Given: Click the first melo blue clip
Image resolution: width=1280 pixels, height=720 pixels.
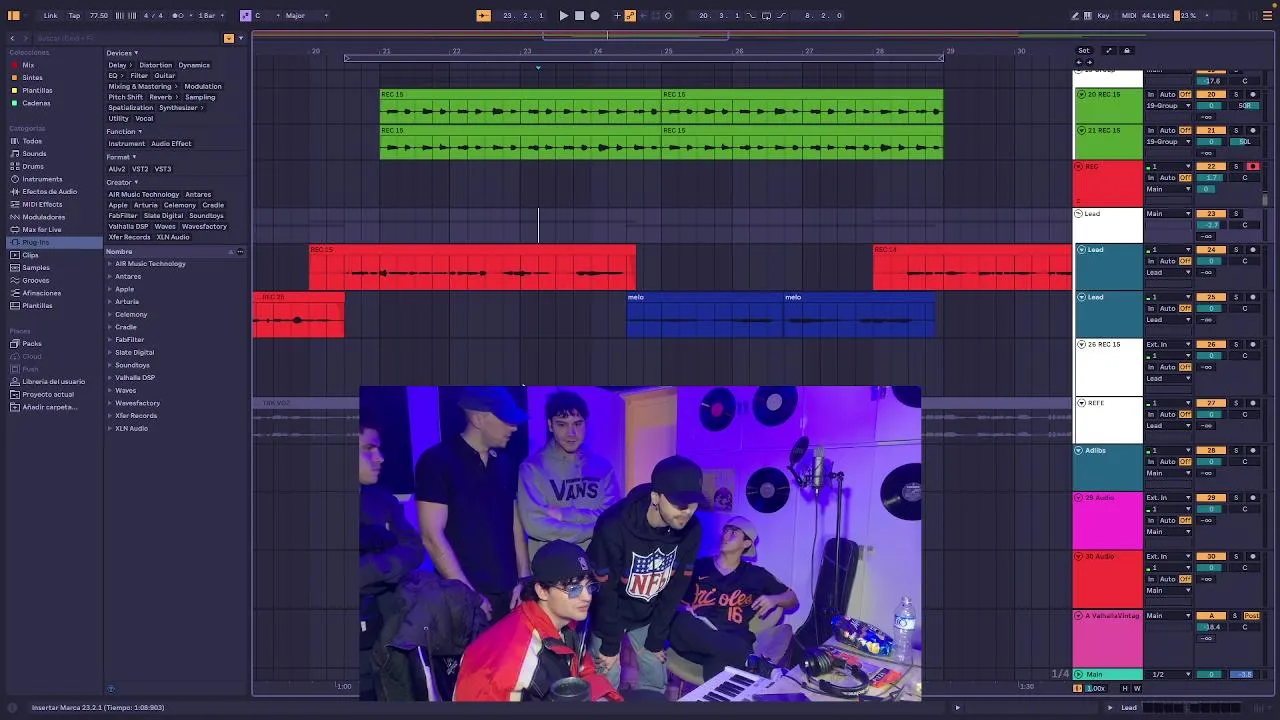Looking at the screenshot, I should [x=705, y=315].
